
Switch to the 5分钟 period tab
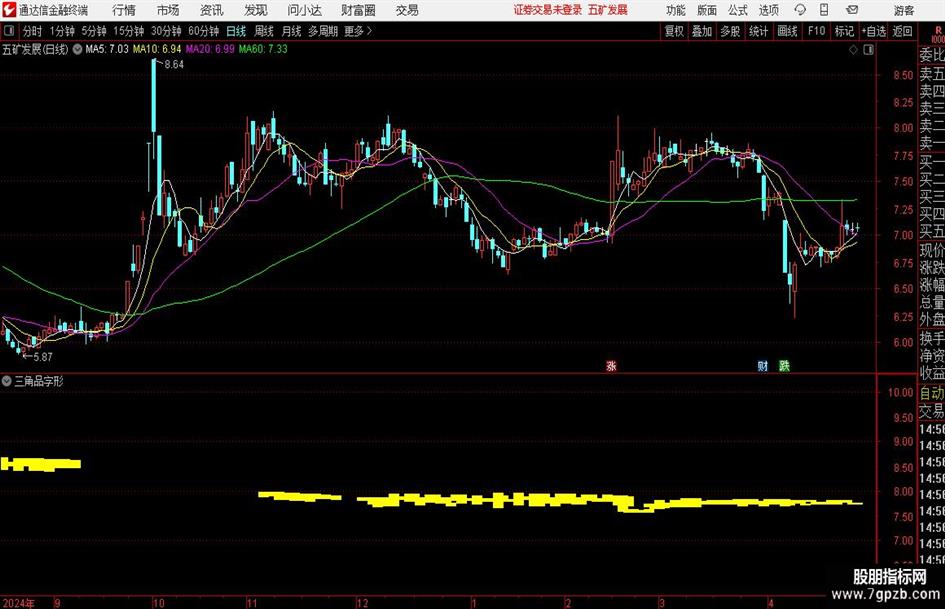(93, 31)
